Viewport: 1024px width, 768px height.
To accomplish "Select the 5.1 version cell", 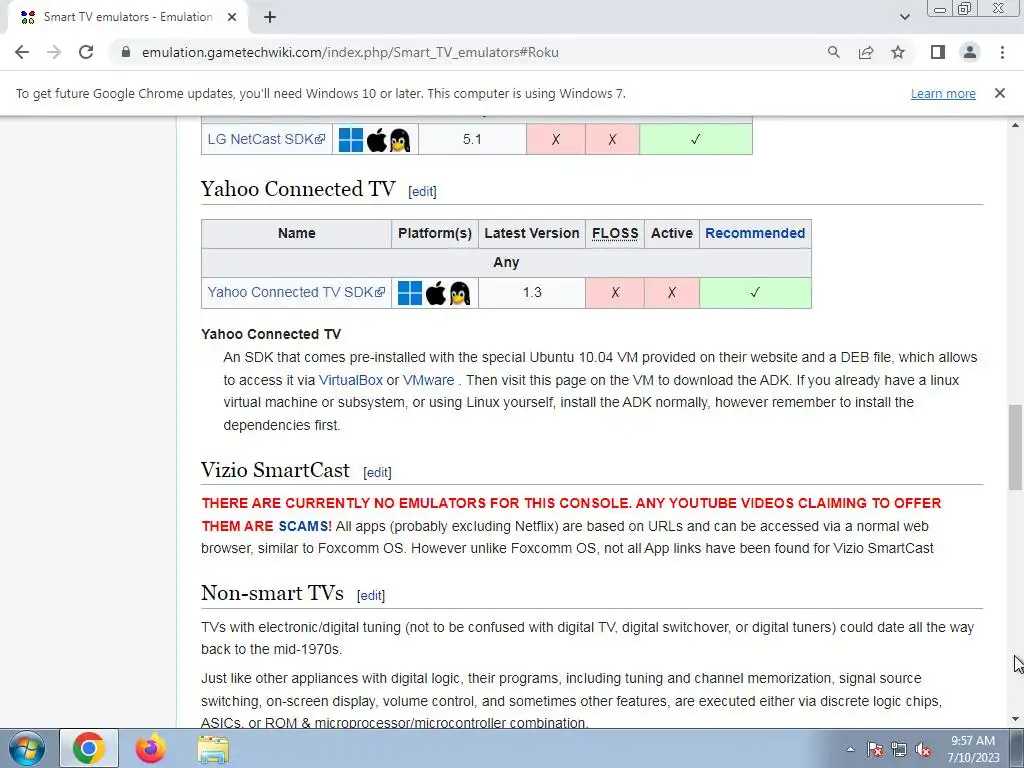I will point(472,139).
